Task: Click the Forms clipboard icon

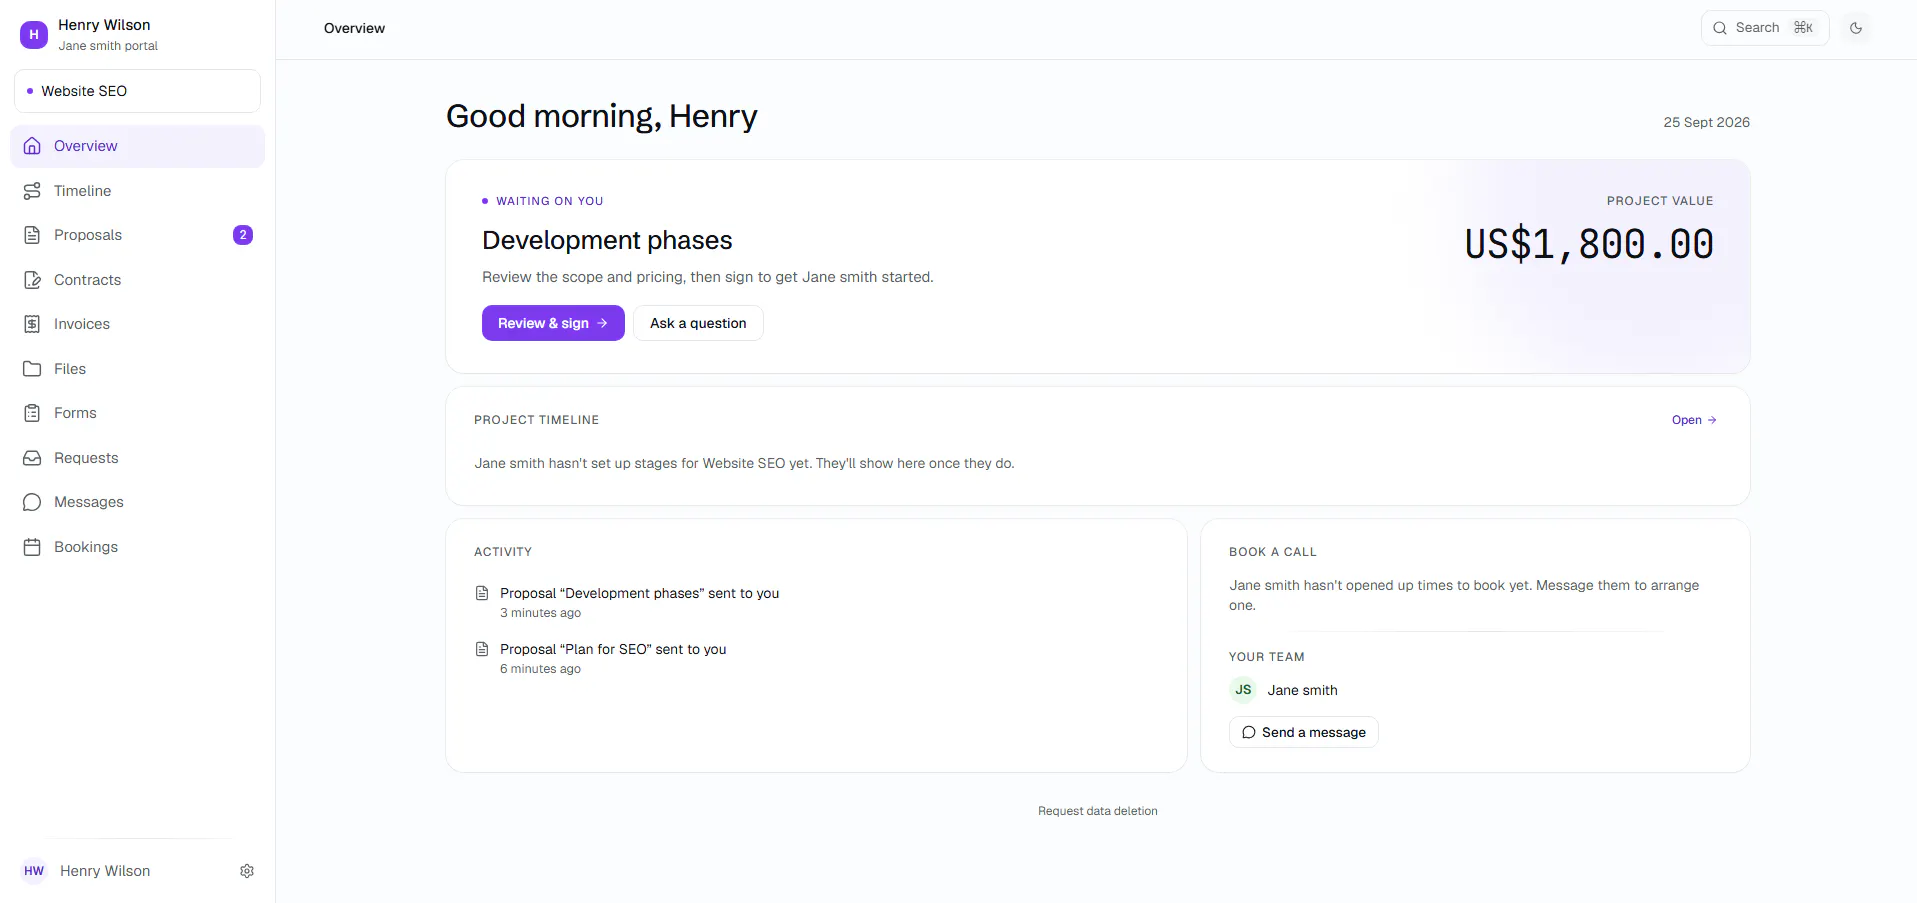Action: (x=32, y=413)
